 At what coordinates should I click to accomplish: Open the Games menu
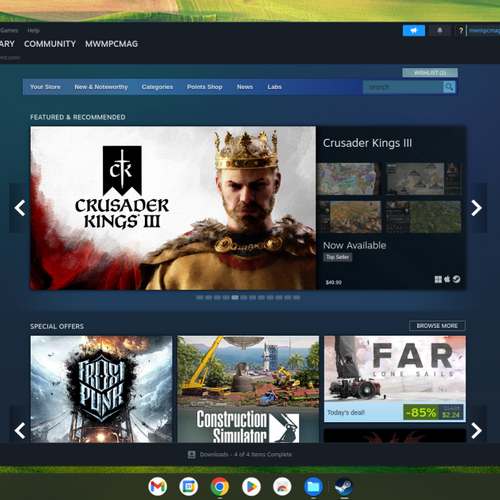click(x=9, y=30)
